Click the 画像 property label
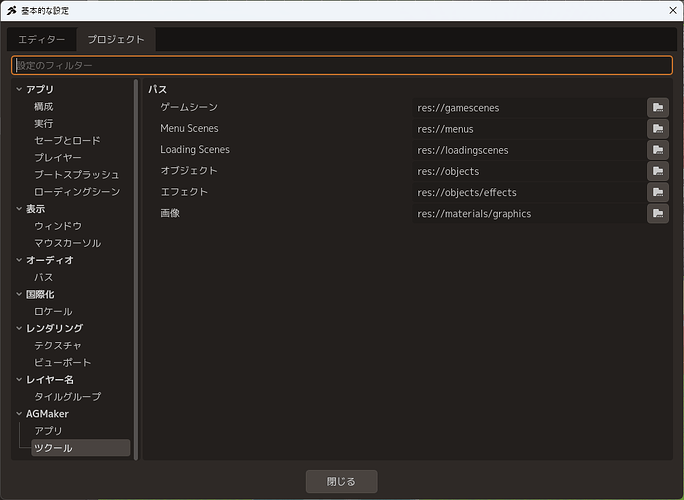 [170, 213]
